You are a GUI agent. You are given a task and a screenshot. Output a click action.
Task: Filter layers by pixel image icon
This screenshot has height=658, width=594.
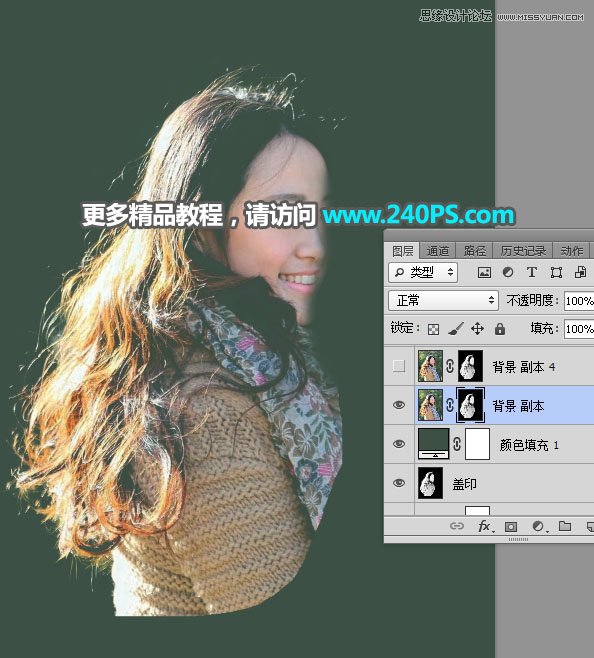pos(484,273)
